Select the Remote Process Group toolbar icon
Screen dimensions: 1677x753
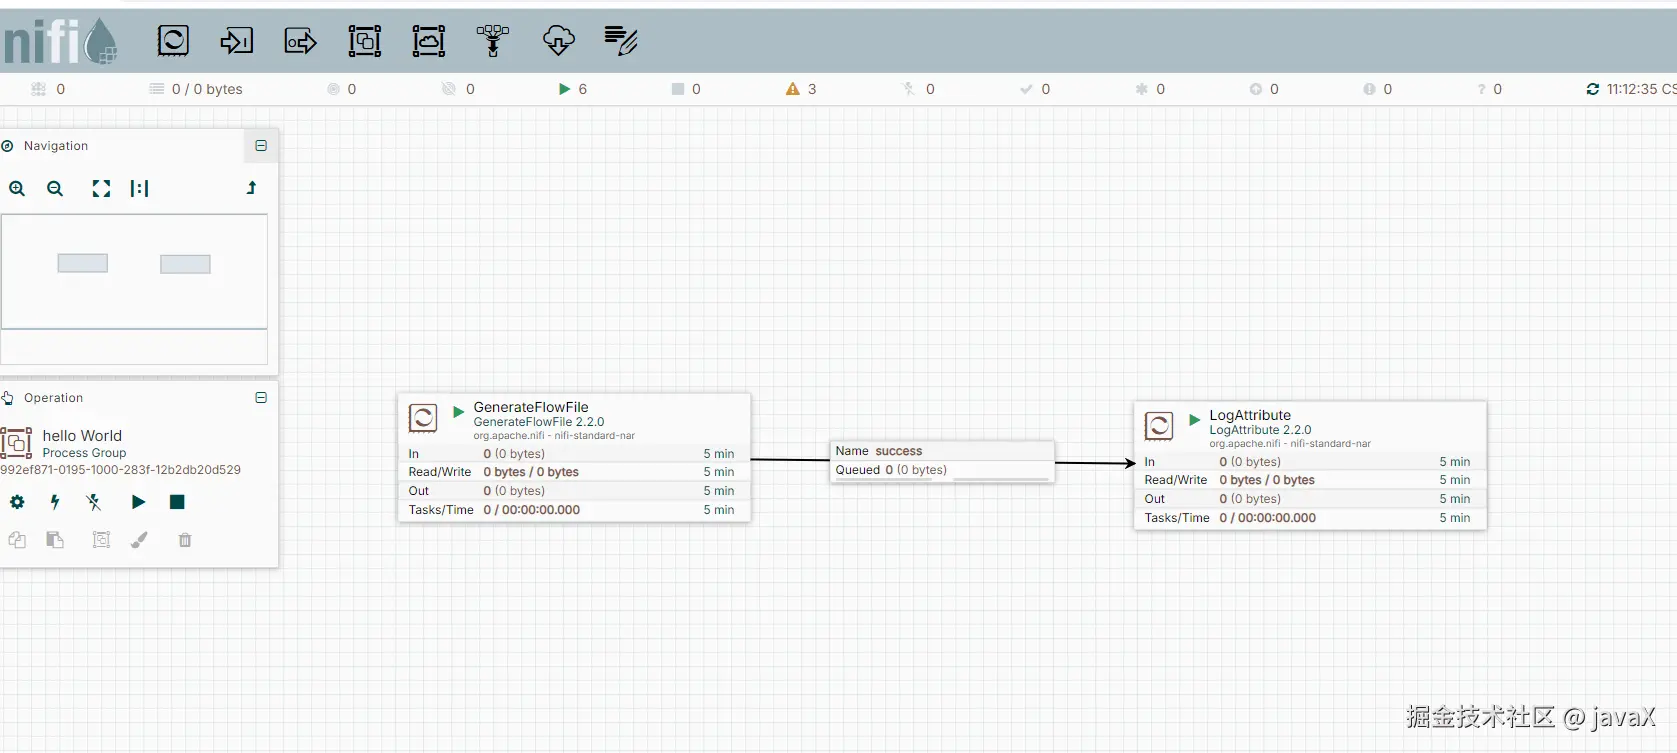[429, 41]
